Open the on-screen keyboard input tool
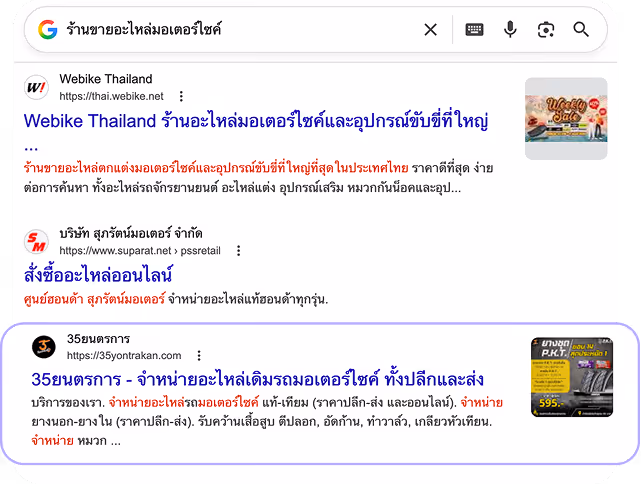The image size is (641, 484). 474,29
